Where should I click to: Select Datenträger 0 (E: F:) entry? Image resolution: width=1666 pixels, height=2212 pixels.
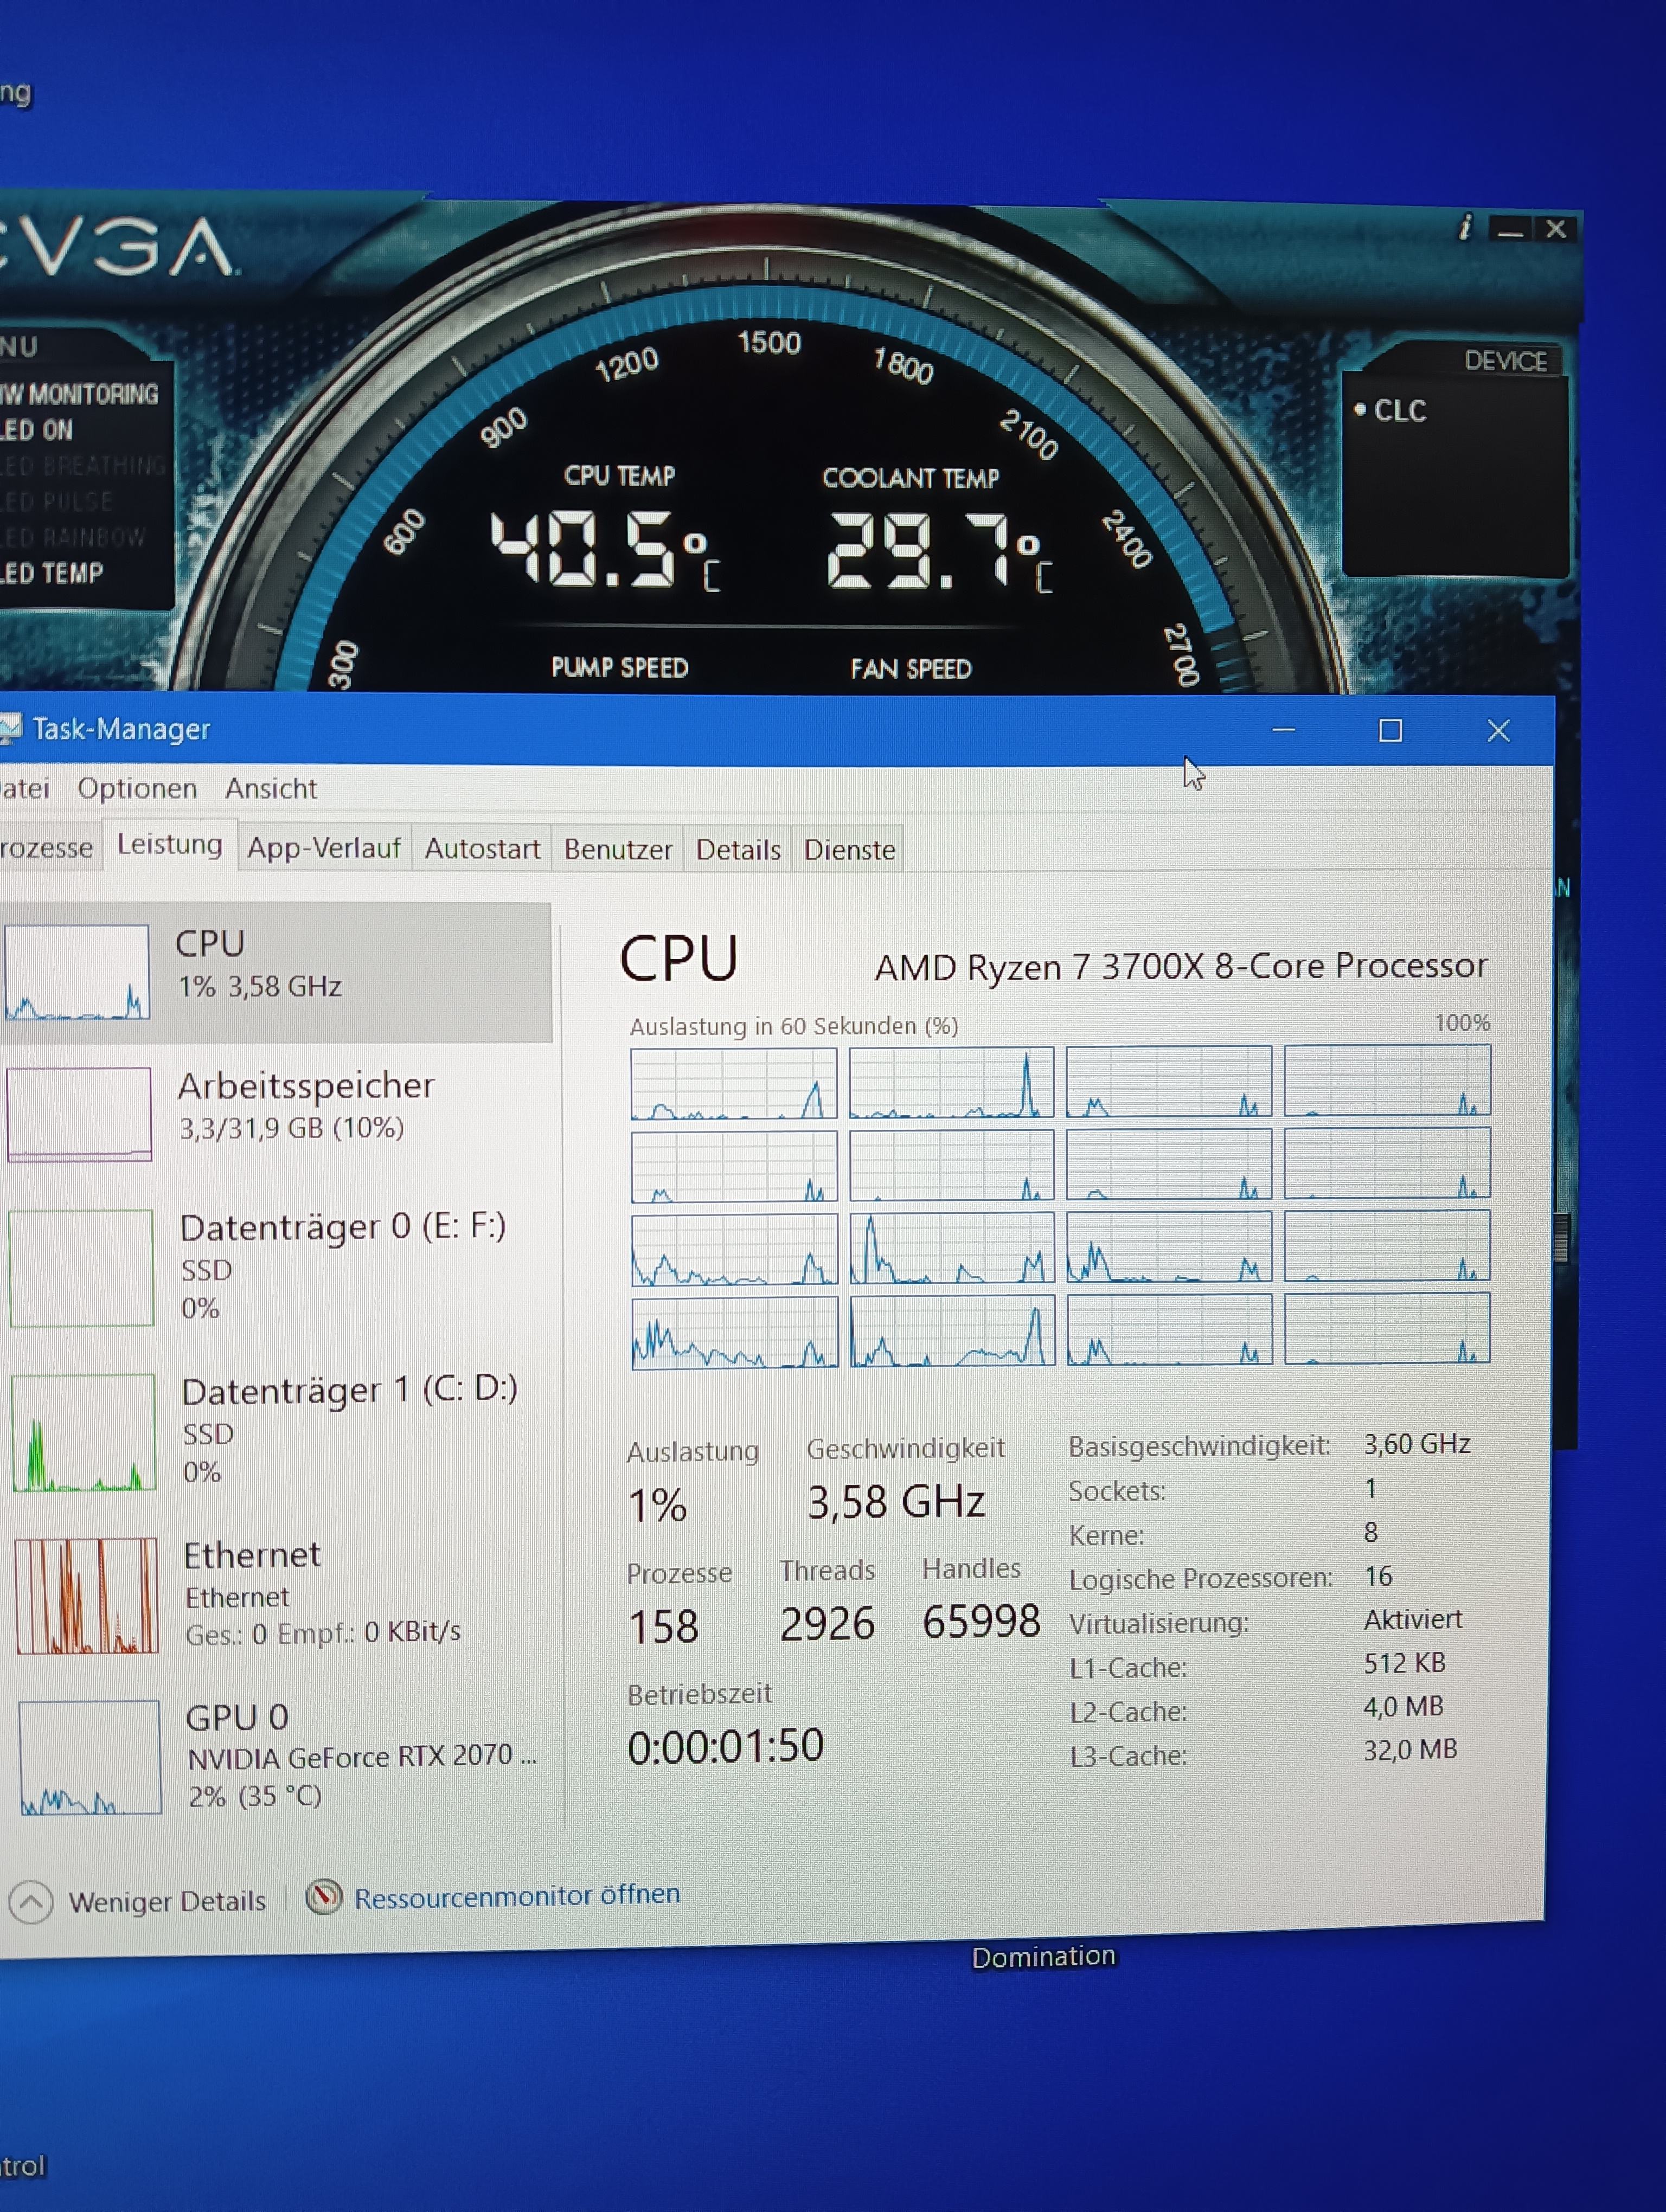click(x=280, y=1266)
